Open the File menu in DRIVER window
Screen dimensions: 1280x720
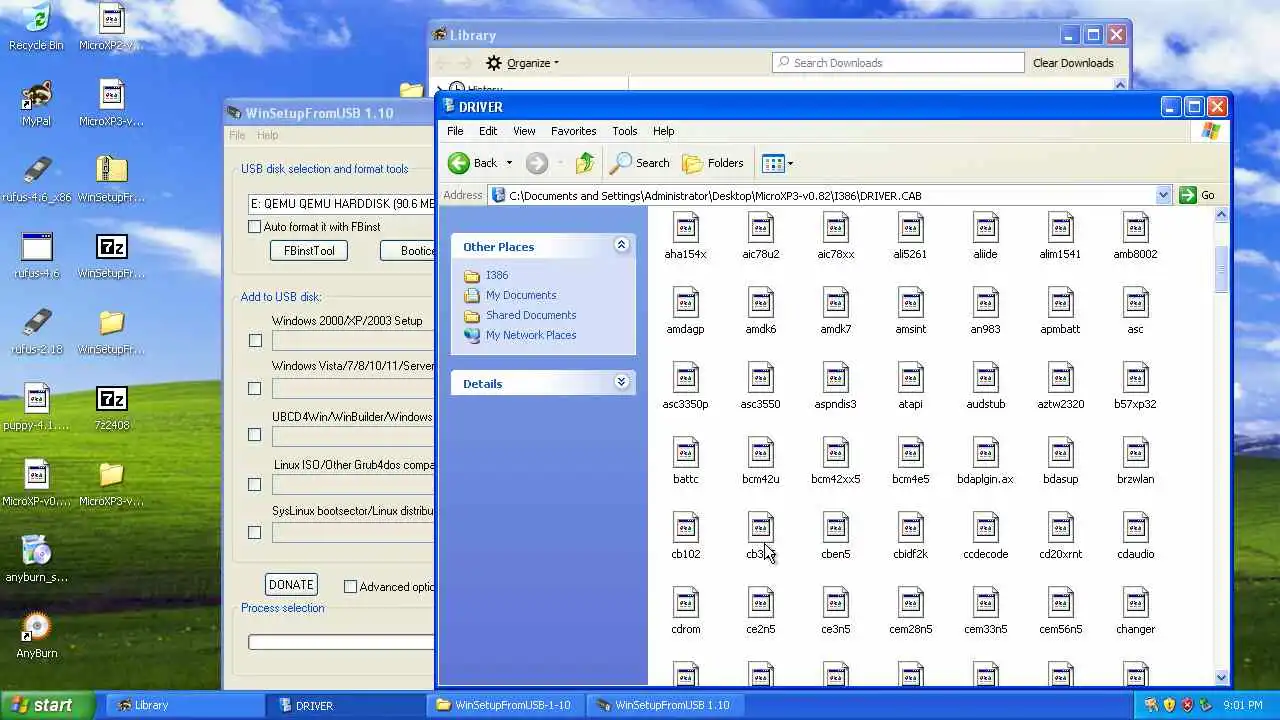455,131
